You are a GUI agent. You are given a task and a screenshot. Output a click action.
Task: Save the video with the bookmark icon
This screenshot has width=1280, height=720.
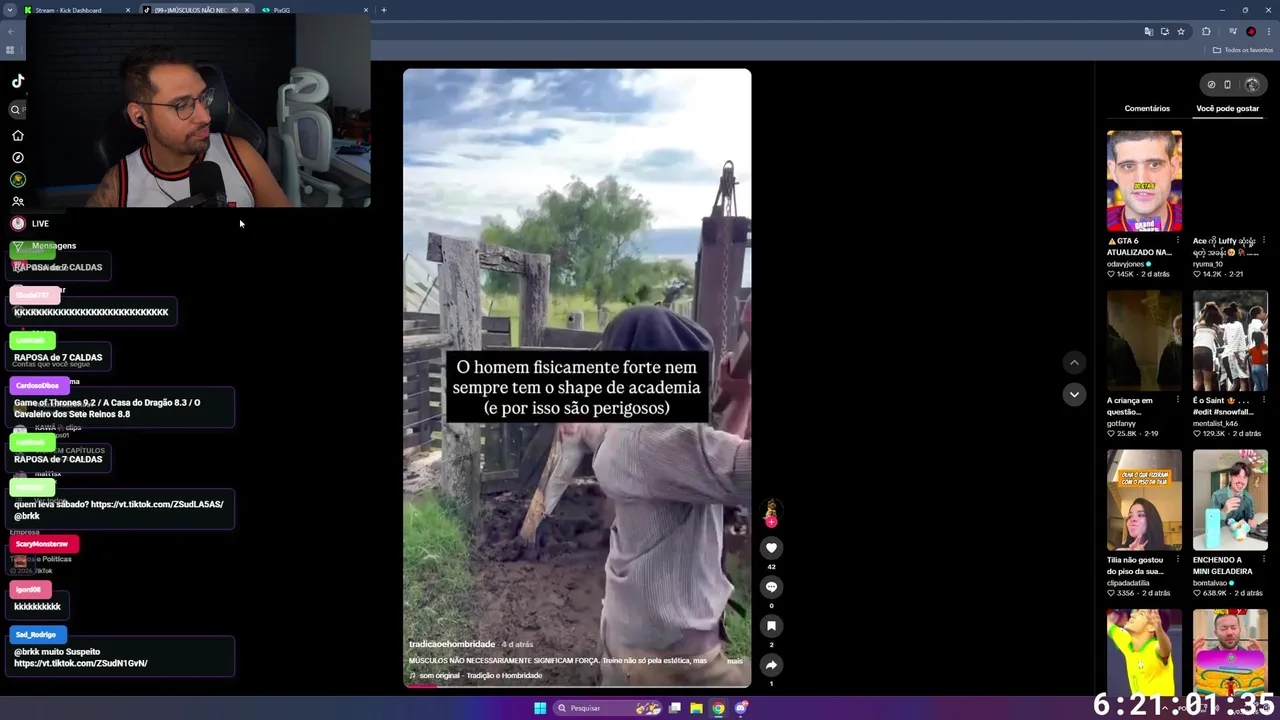coord(771,626)
